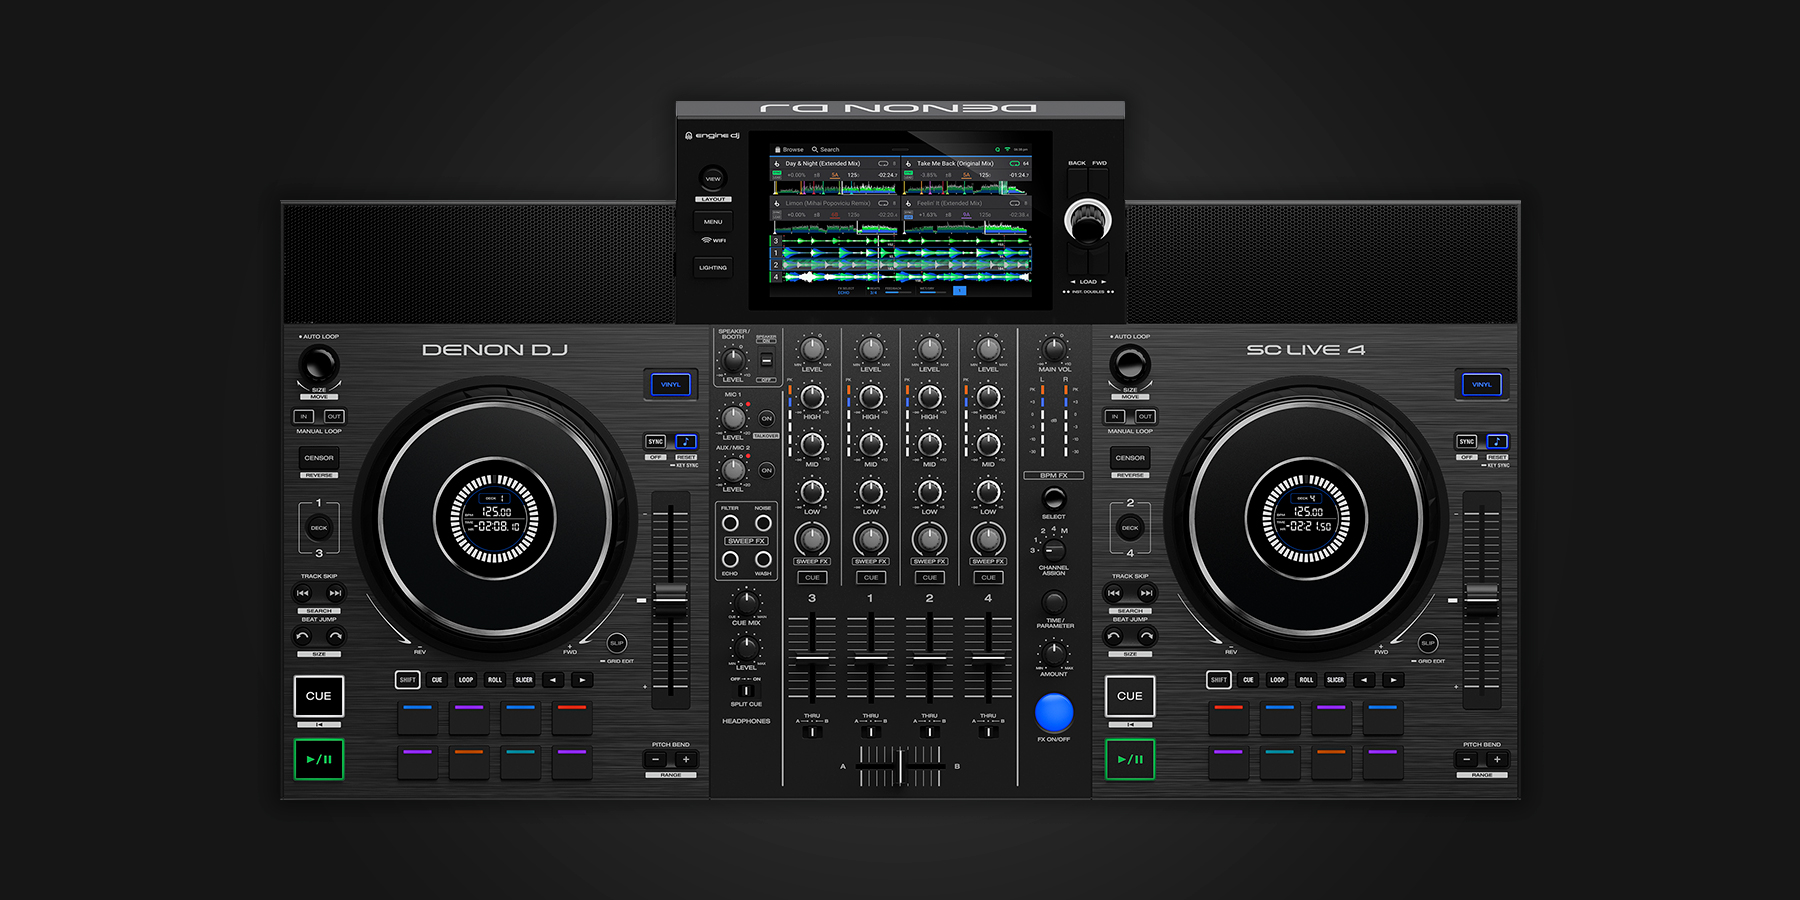Open Browse on the touchscreen
1800x900 pixels.
tap(789, 149)
